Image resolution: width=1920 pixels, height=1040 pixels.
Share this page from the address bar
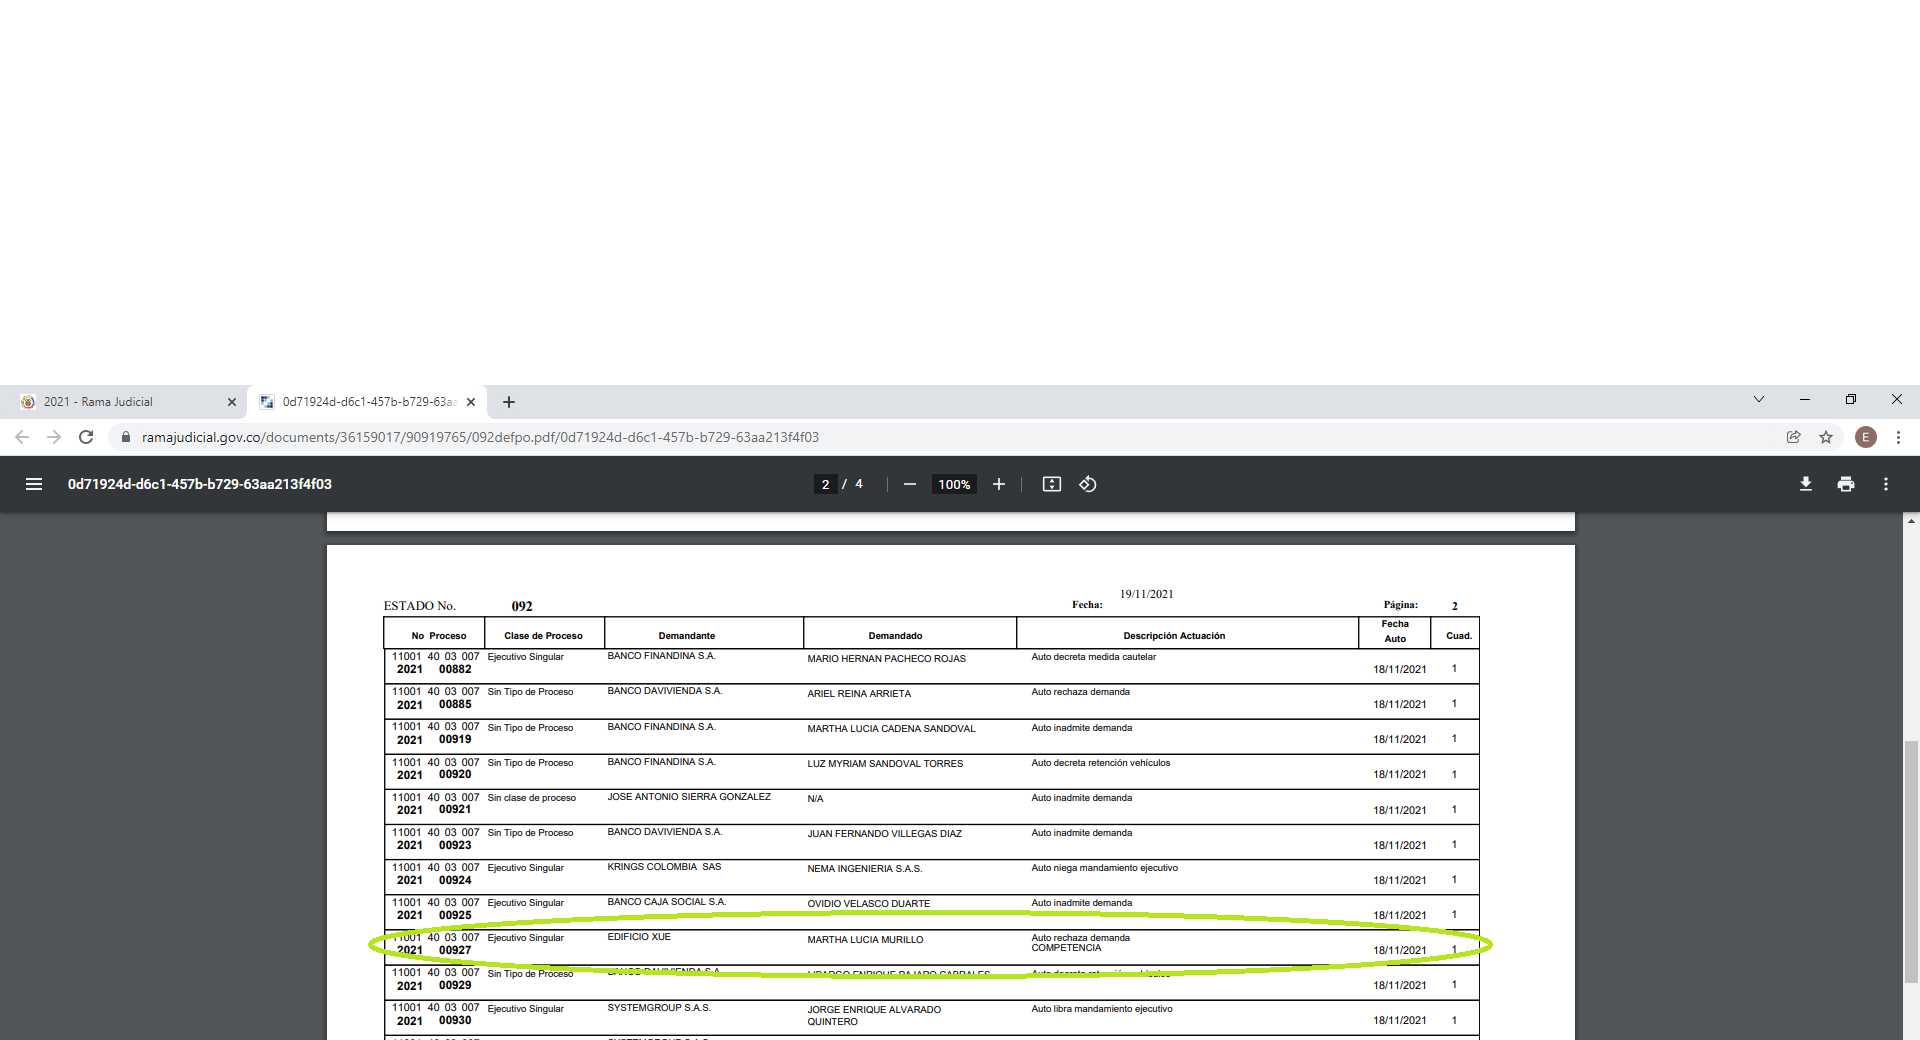(x=1793, y=437)
